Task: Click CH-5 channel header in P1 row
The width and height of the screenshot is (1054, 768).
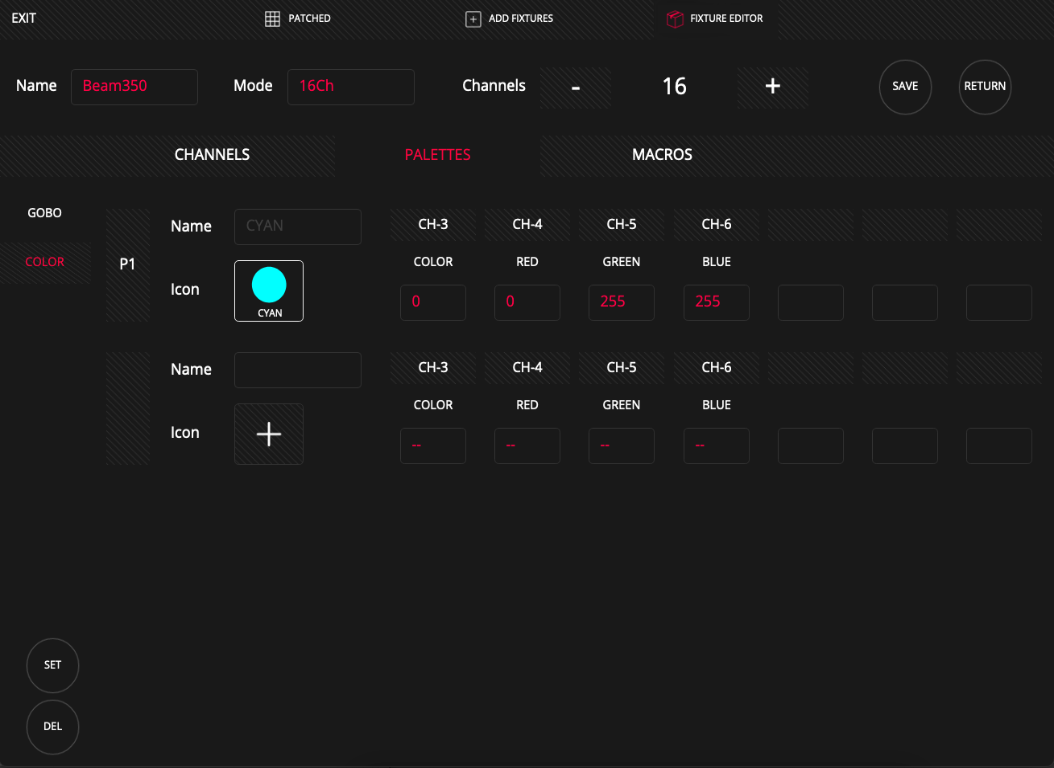Action: 621,224
